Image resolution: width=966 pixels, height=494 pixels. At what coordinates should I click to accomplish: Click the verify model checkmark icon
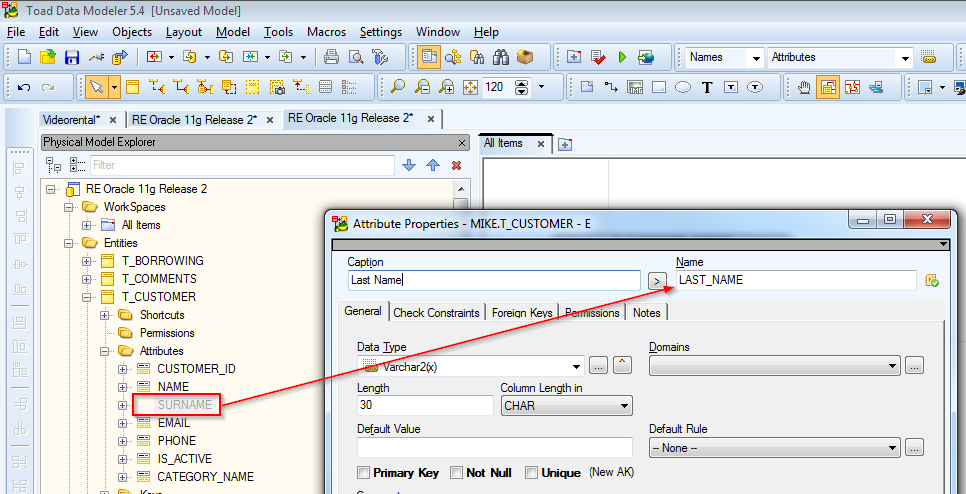[x=598, y=57]
